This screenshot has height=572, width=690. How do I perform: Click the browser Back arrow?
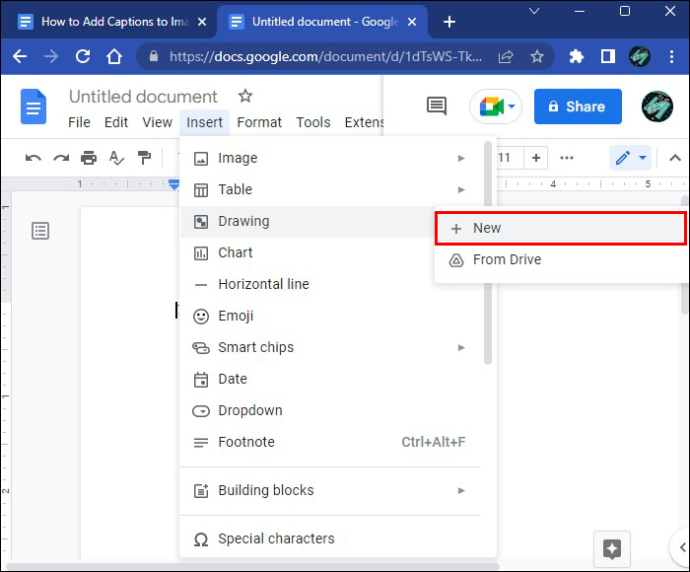point(20,56)
